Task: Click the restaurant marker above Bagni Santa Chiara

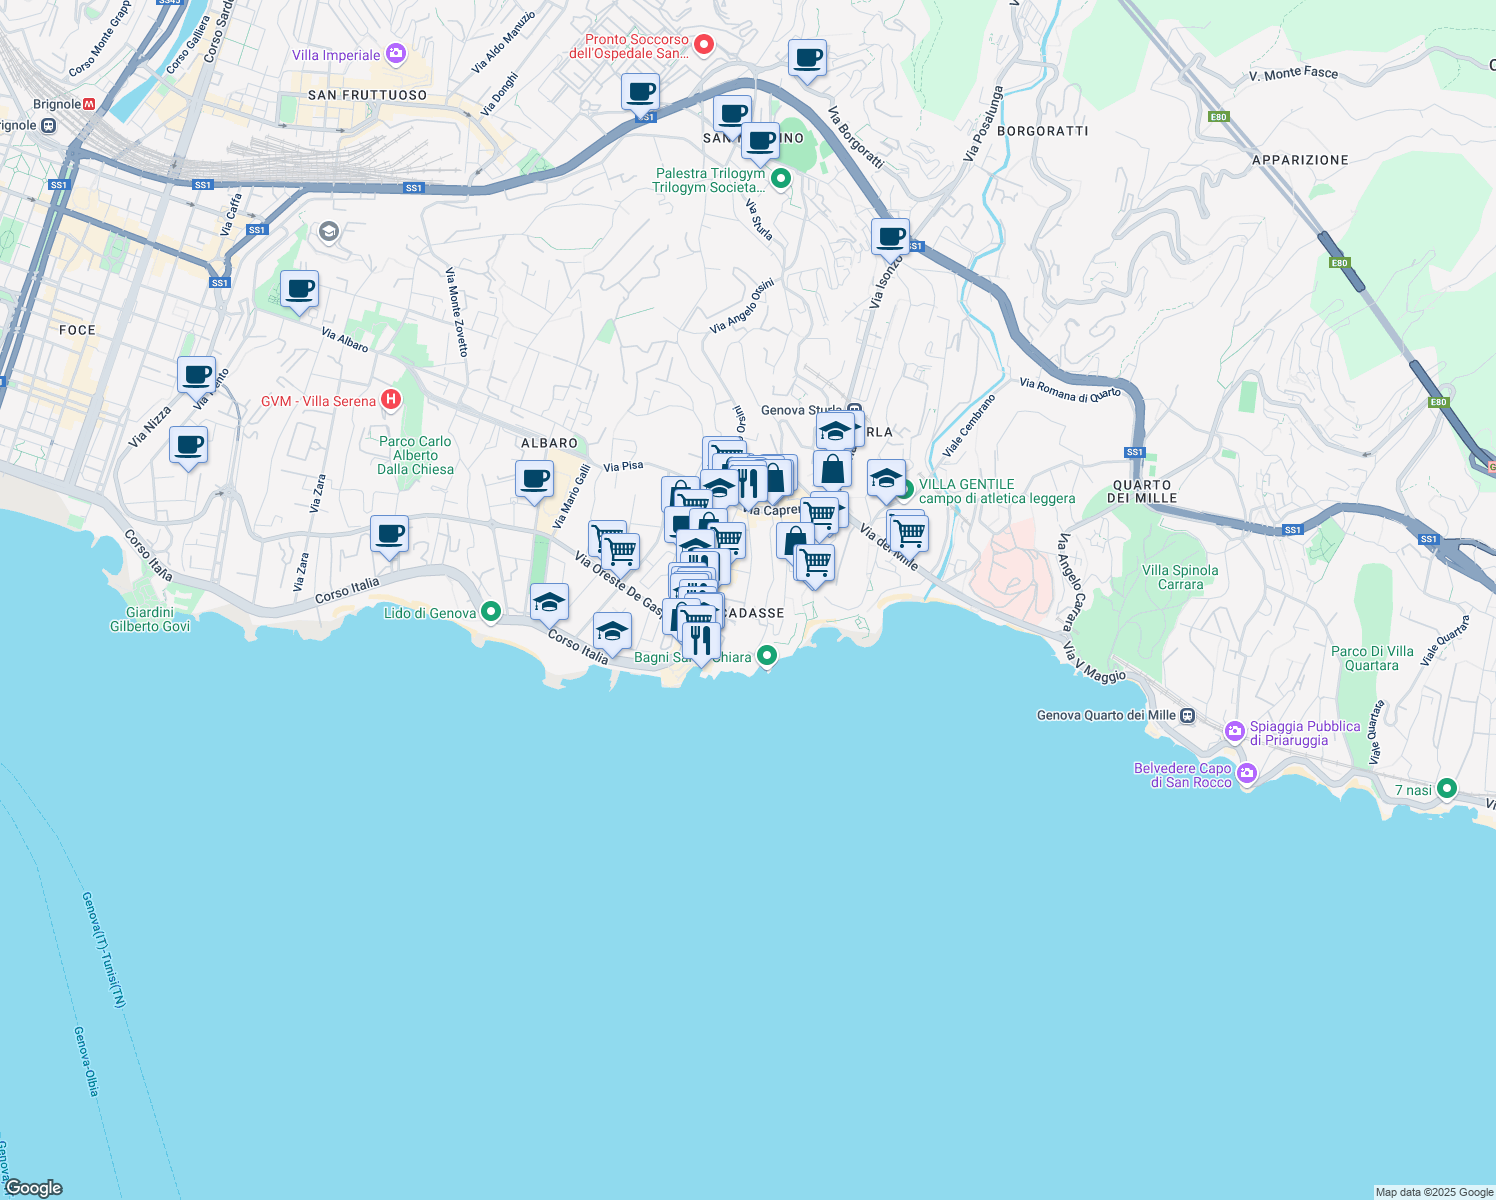Action: pyautogui.click(x=701, y=641)
